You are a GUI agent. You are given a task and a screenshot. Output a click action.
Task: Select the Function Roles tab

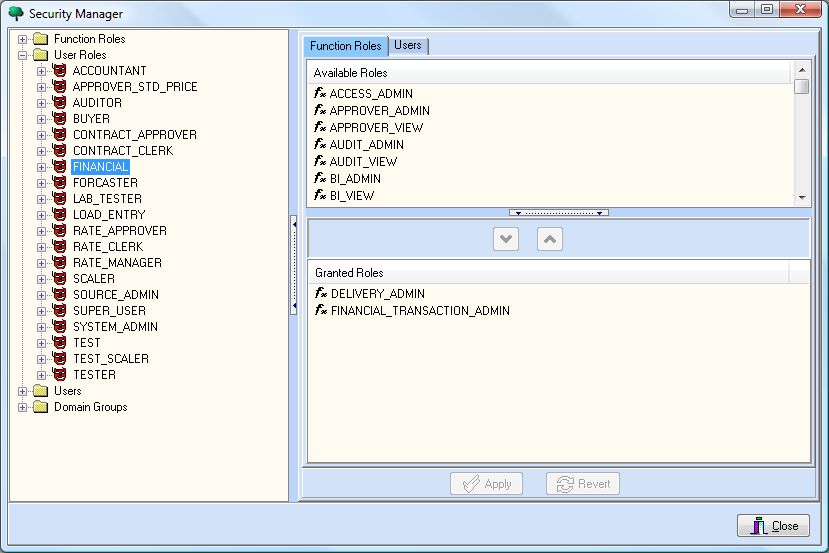tap(345, 46)
